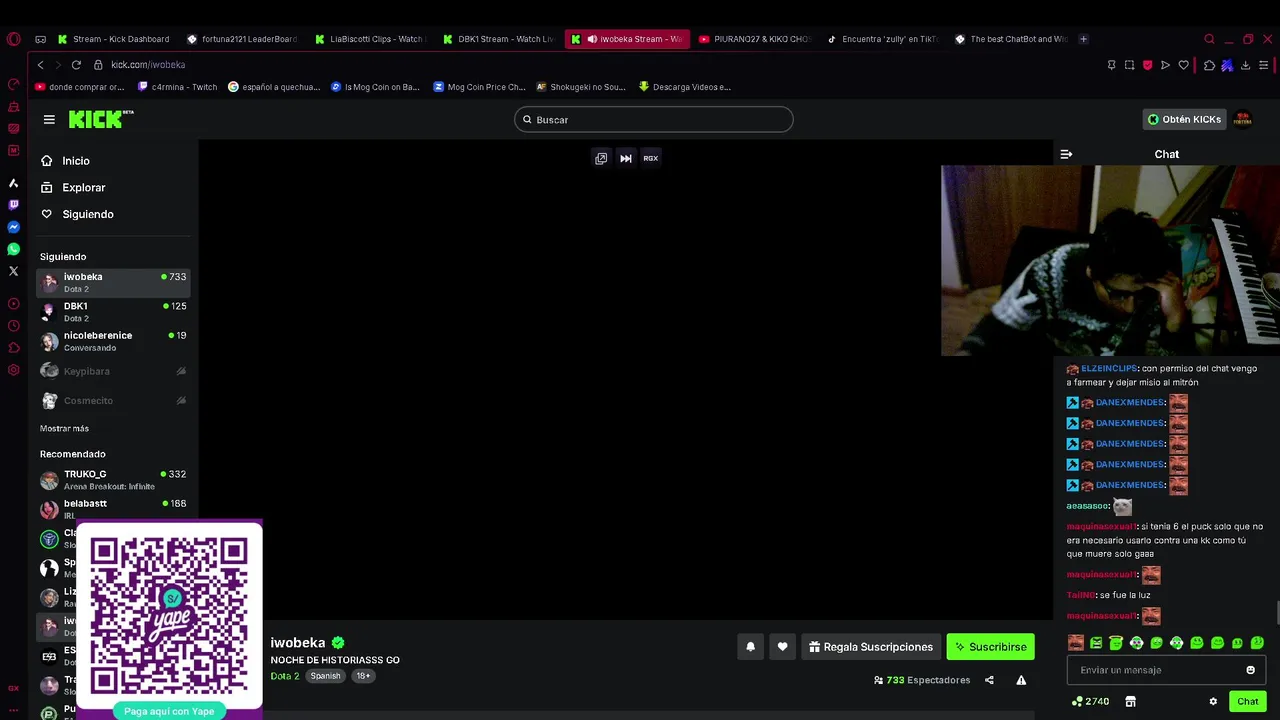Click aeasasco username in chat

click(x=1088, y=506)
